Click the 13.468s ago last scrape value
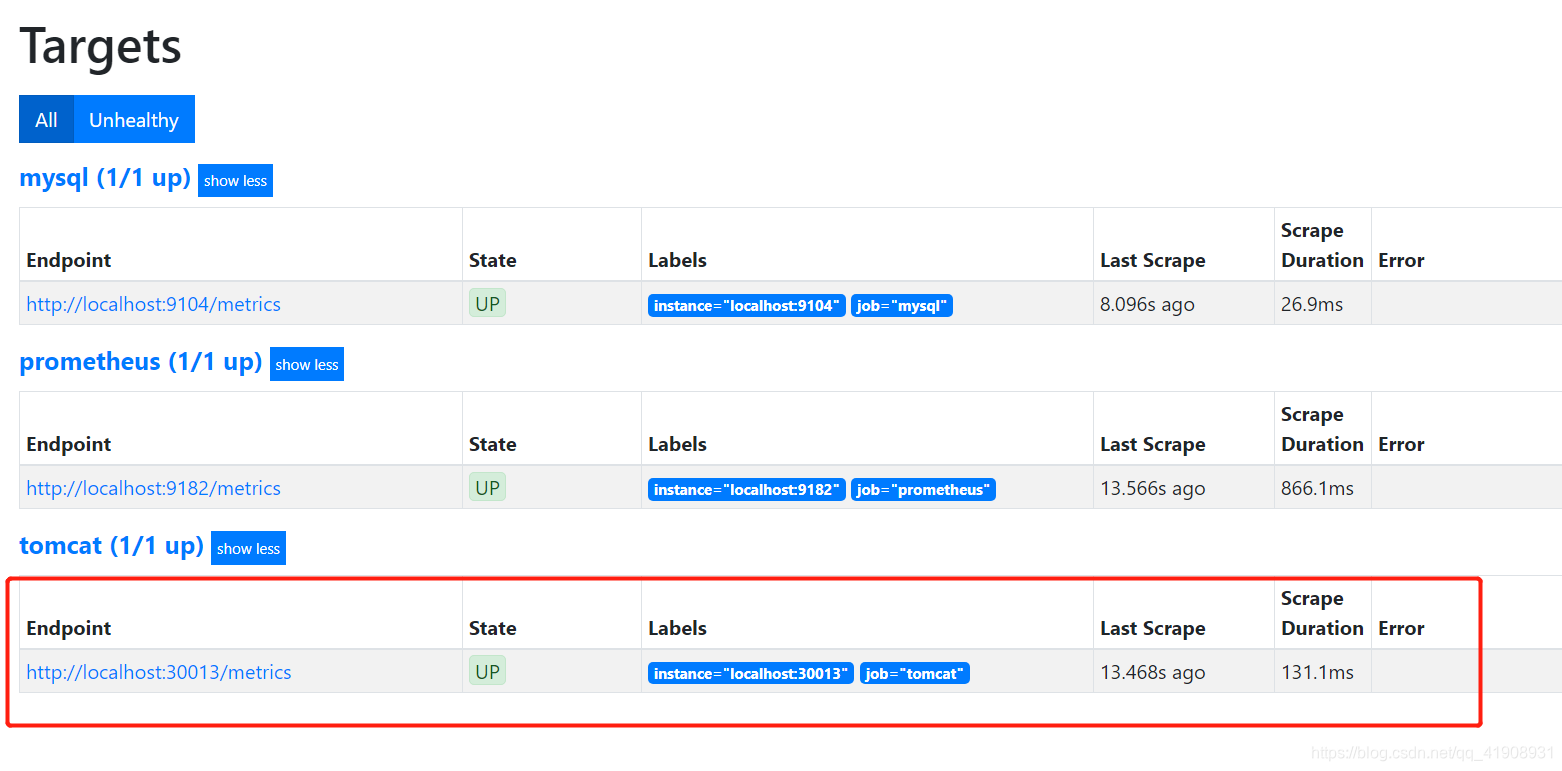Viewport: 1562px width, 771px height. pyautogui.click(x=1153, y=672)
